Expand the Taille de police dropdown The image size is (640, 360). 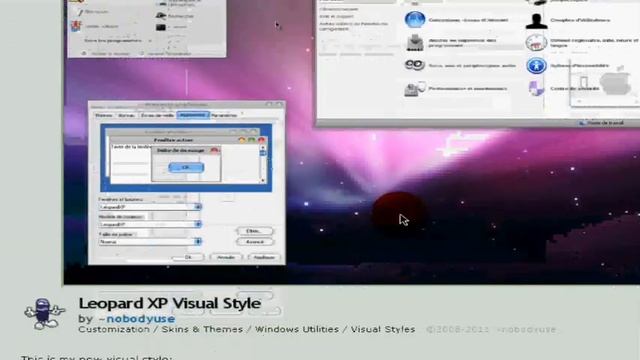point(198,242)
